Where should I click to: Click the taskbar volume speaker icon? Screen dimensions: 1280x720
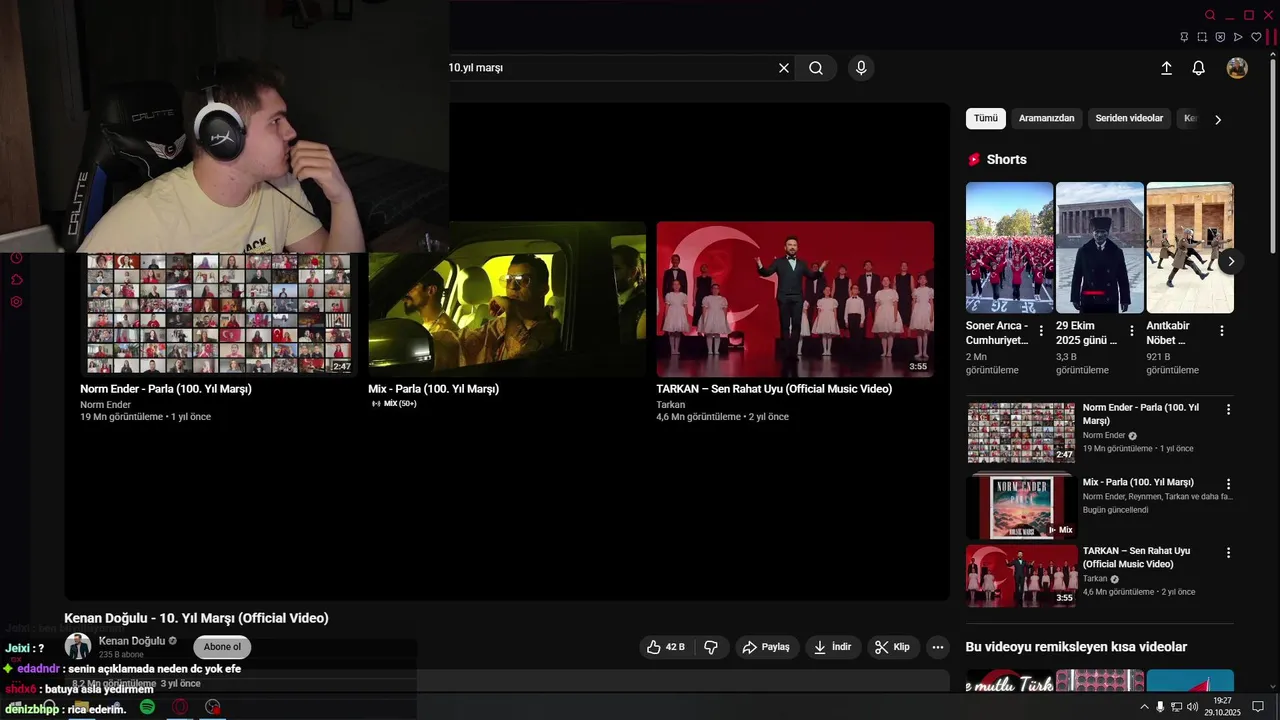coord(1192,707)
